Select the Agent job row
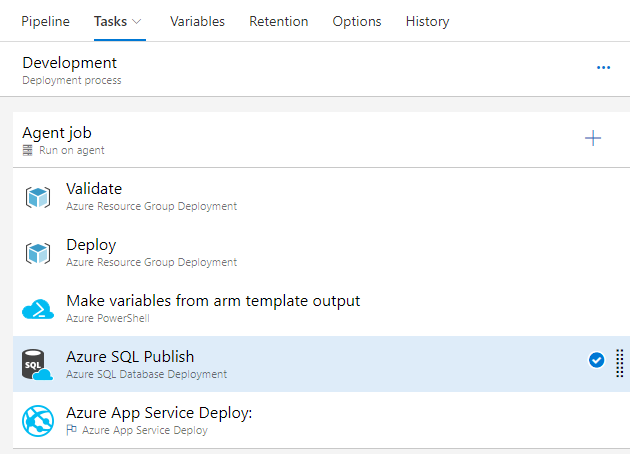The image size is (630, 454). (321, 140)
